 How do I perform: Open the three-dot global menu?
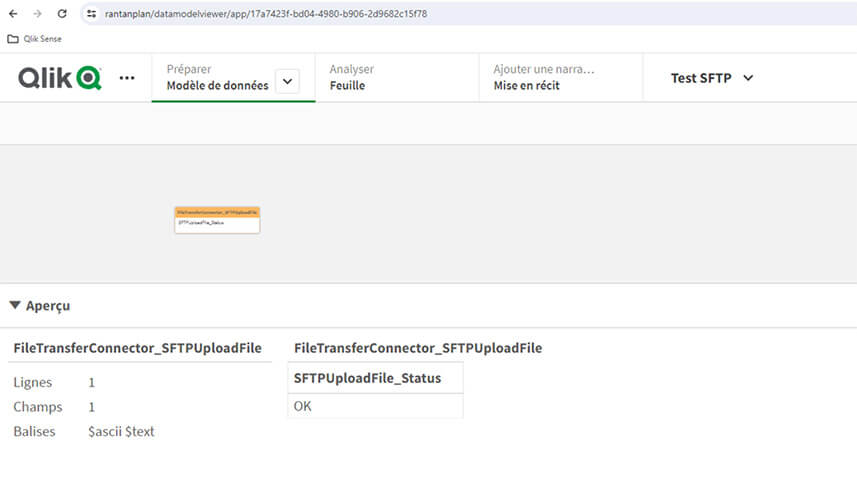[127, 78]
